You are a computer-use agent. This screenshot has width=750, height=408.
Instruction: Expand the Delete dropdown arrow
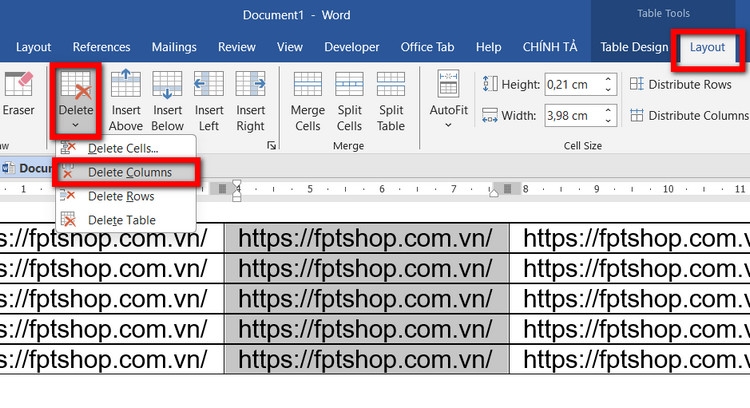pos(76,125)
